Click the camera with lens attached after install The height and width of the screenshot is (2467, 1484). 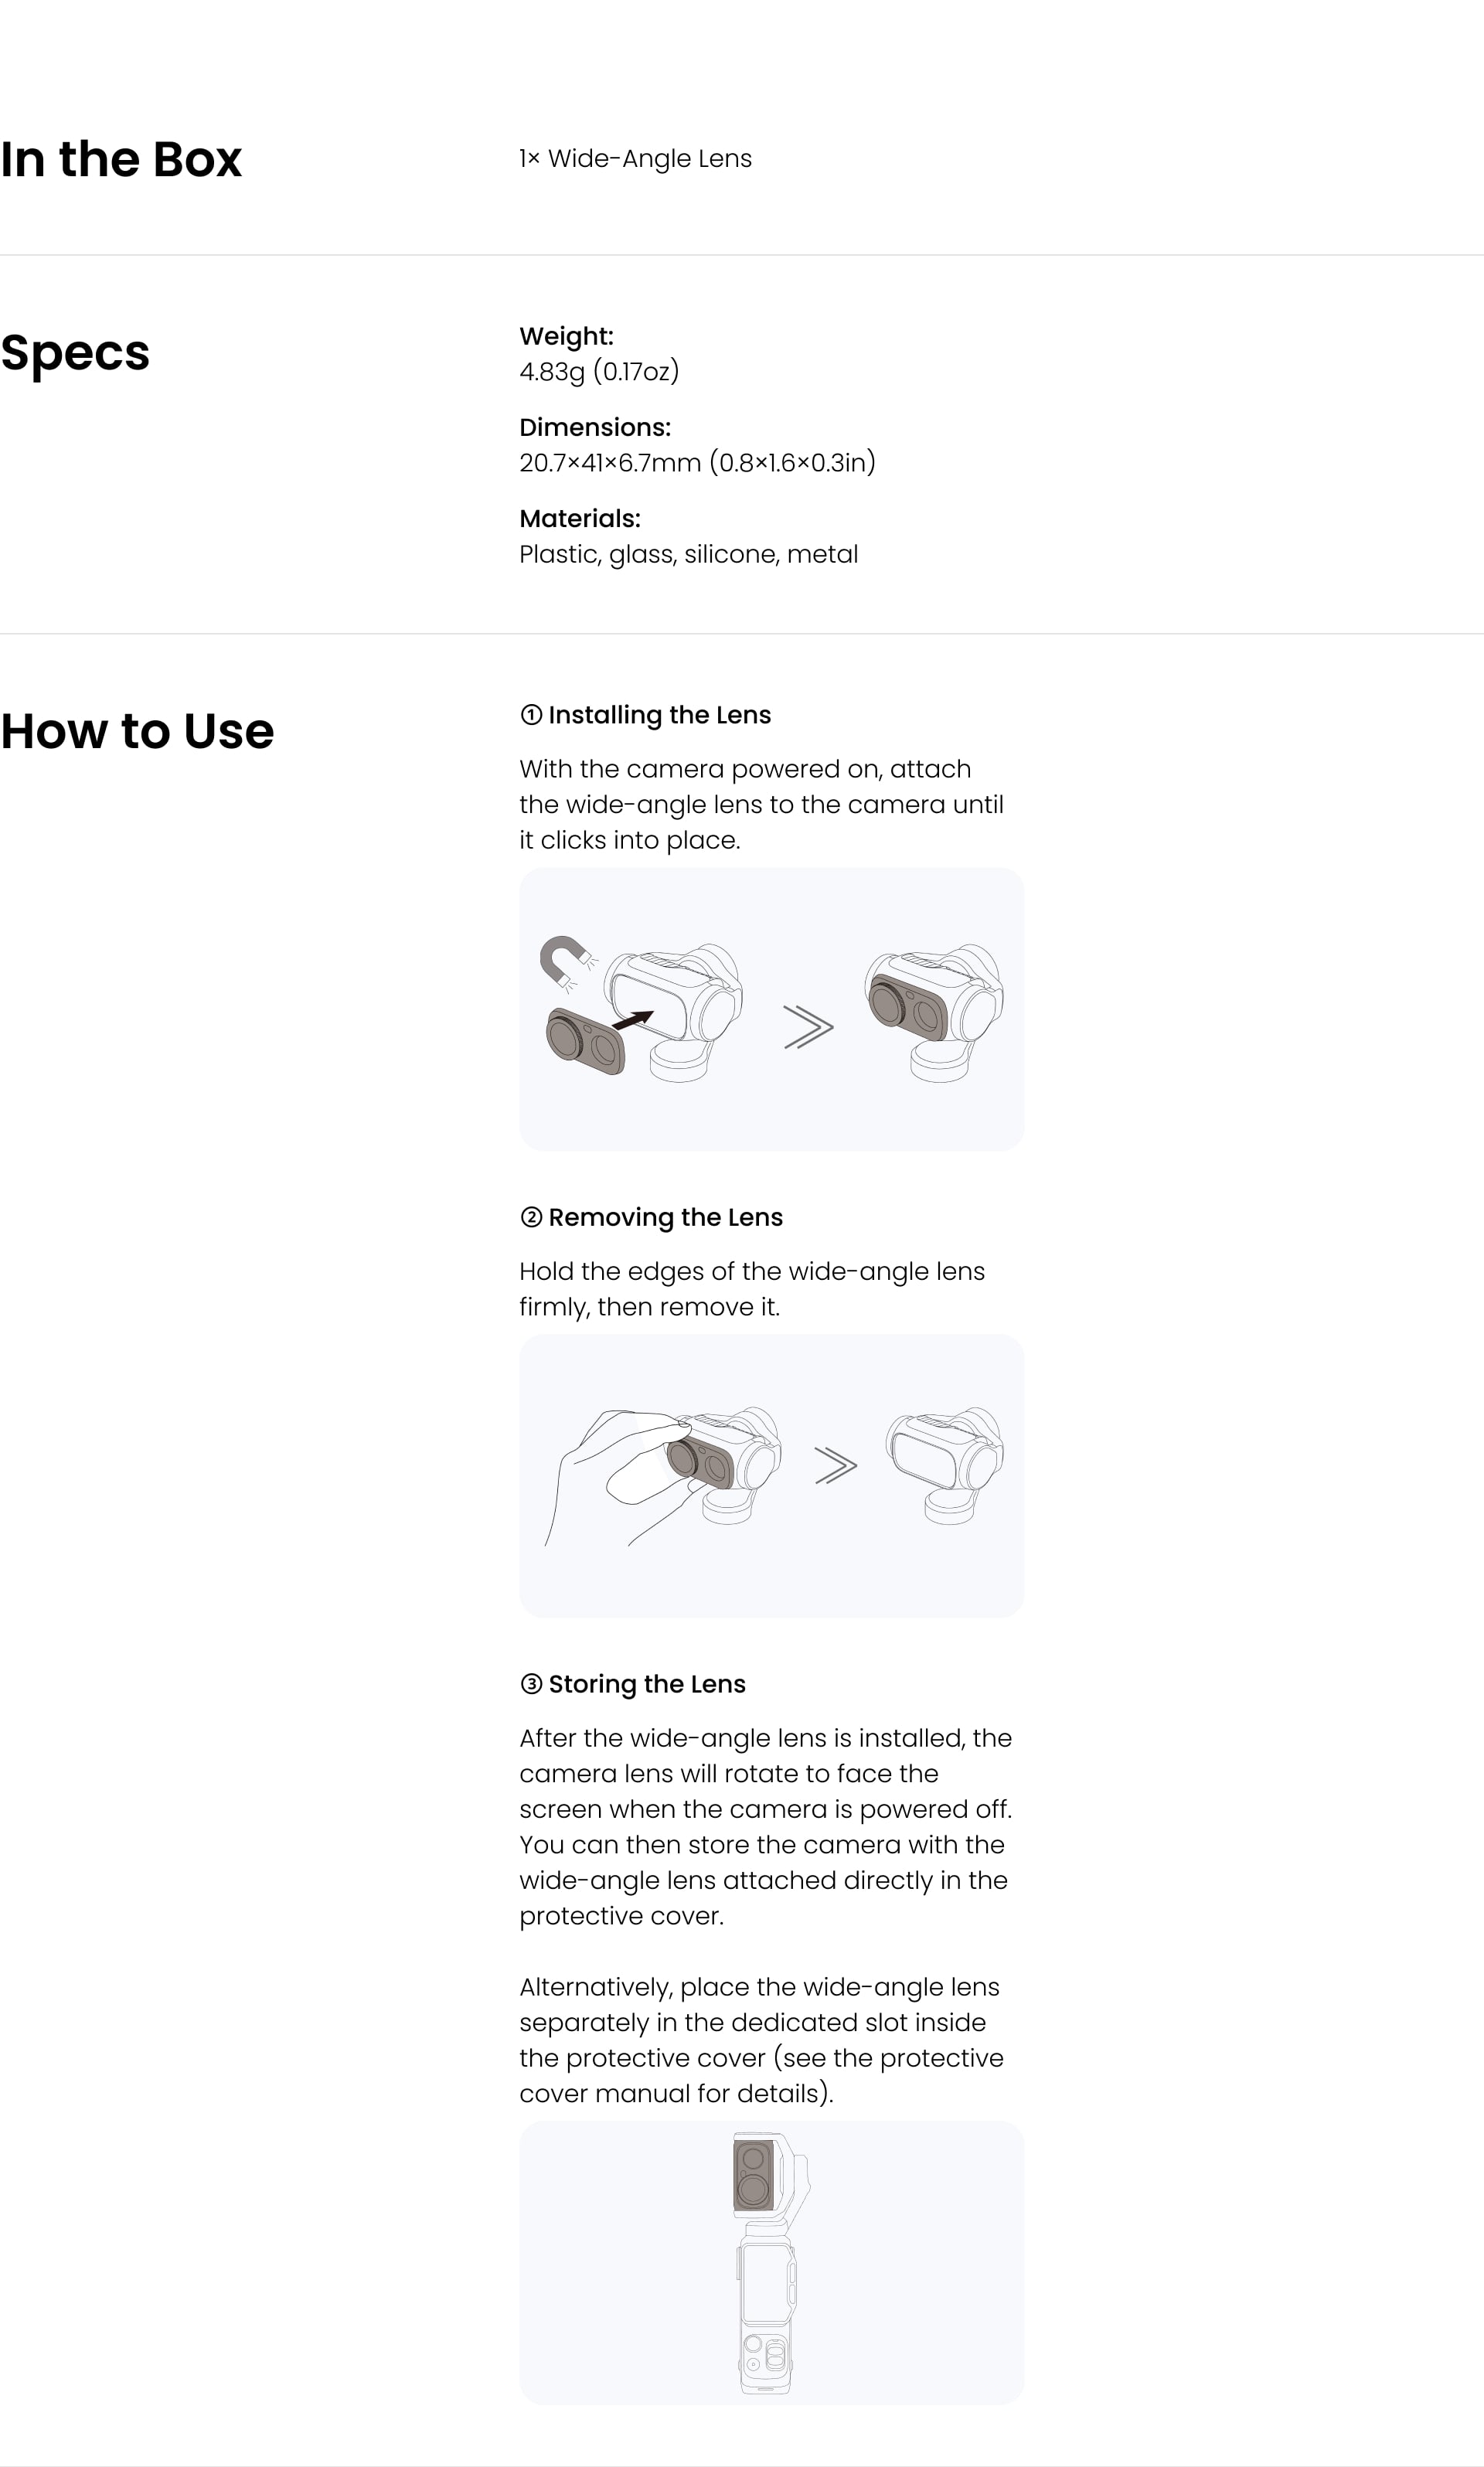[x=934, y=1012]
